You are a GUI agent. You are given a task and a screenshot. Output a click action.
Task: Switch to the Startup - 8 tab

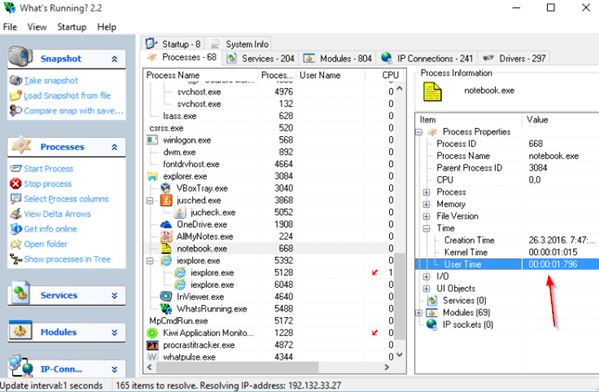(x=173, y=44)
